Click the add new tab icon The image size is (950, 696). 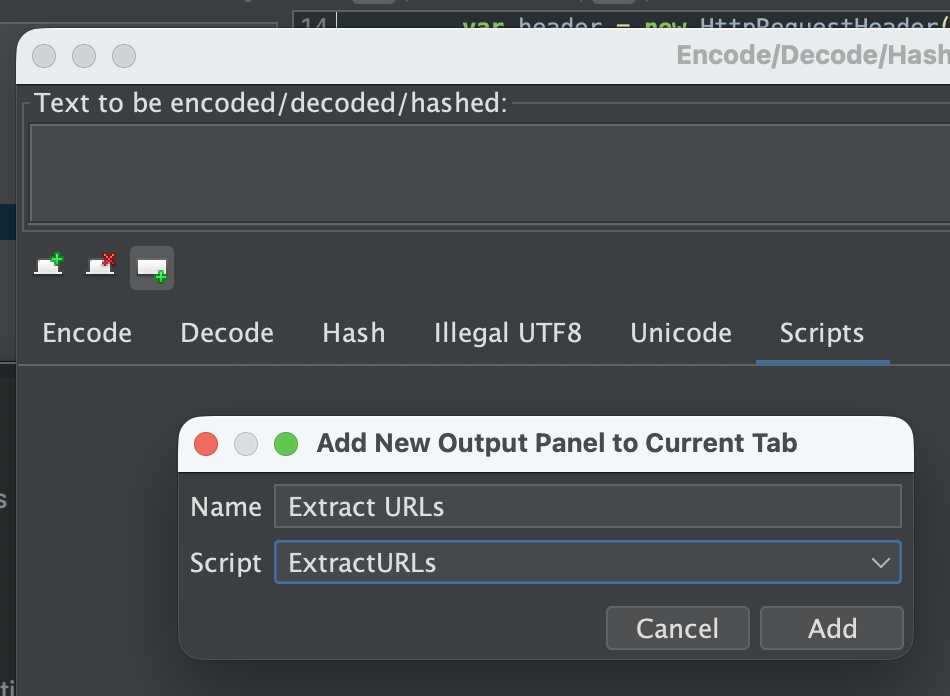tap(47, 264)
